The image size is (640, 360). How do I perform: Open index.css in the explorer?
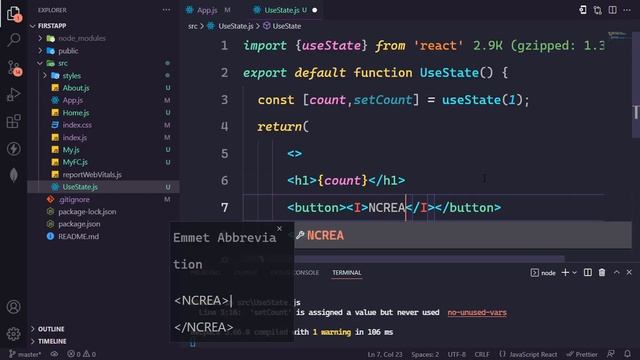tap(77, 125)
